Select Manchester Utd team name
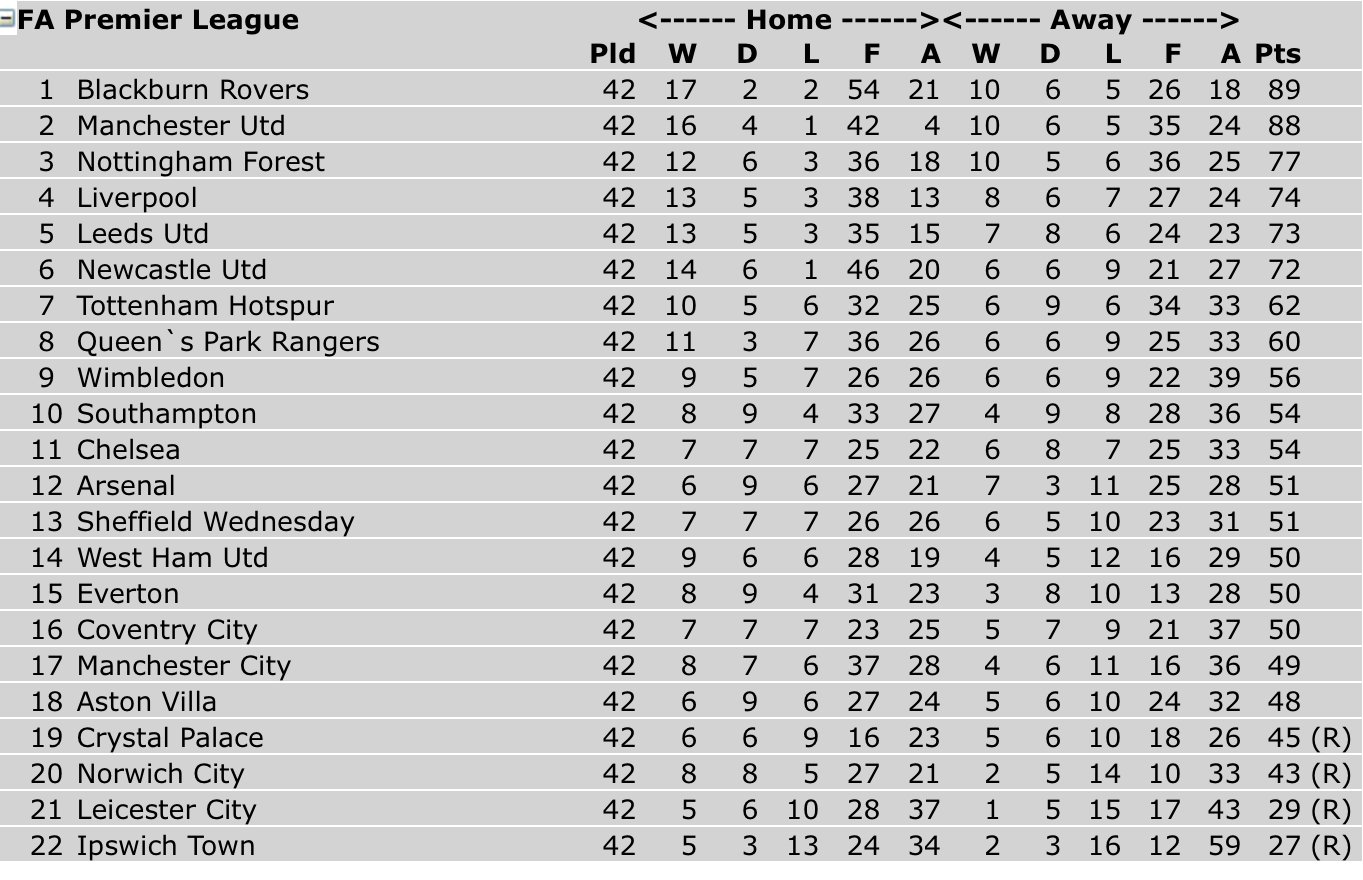The width and height of the screenshot is (1363, 880). click(181, 126)
